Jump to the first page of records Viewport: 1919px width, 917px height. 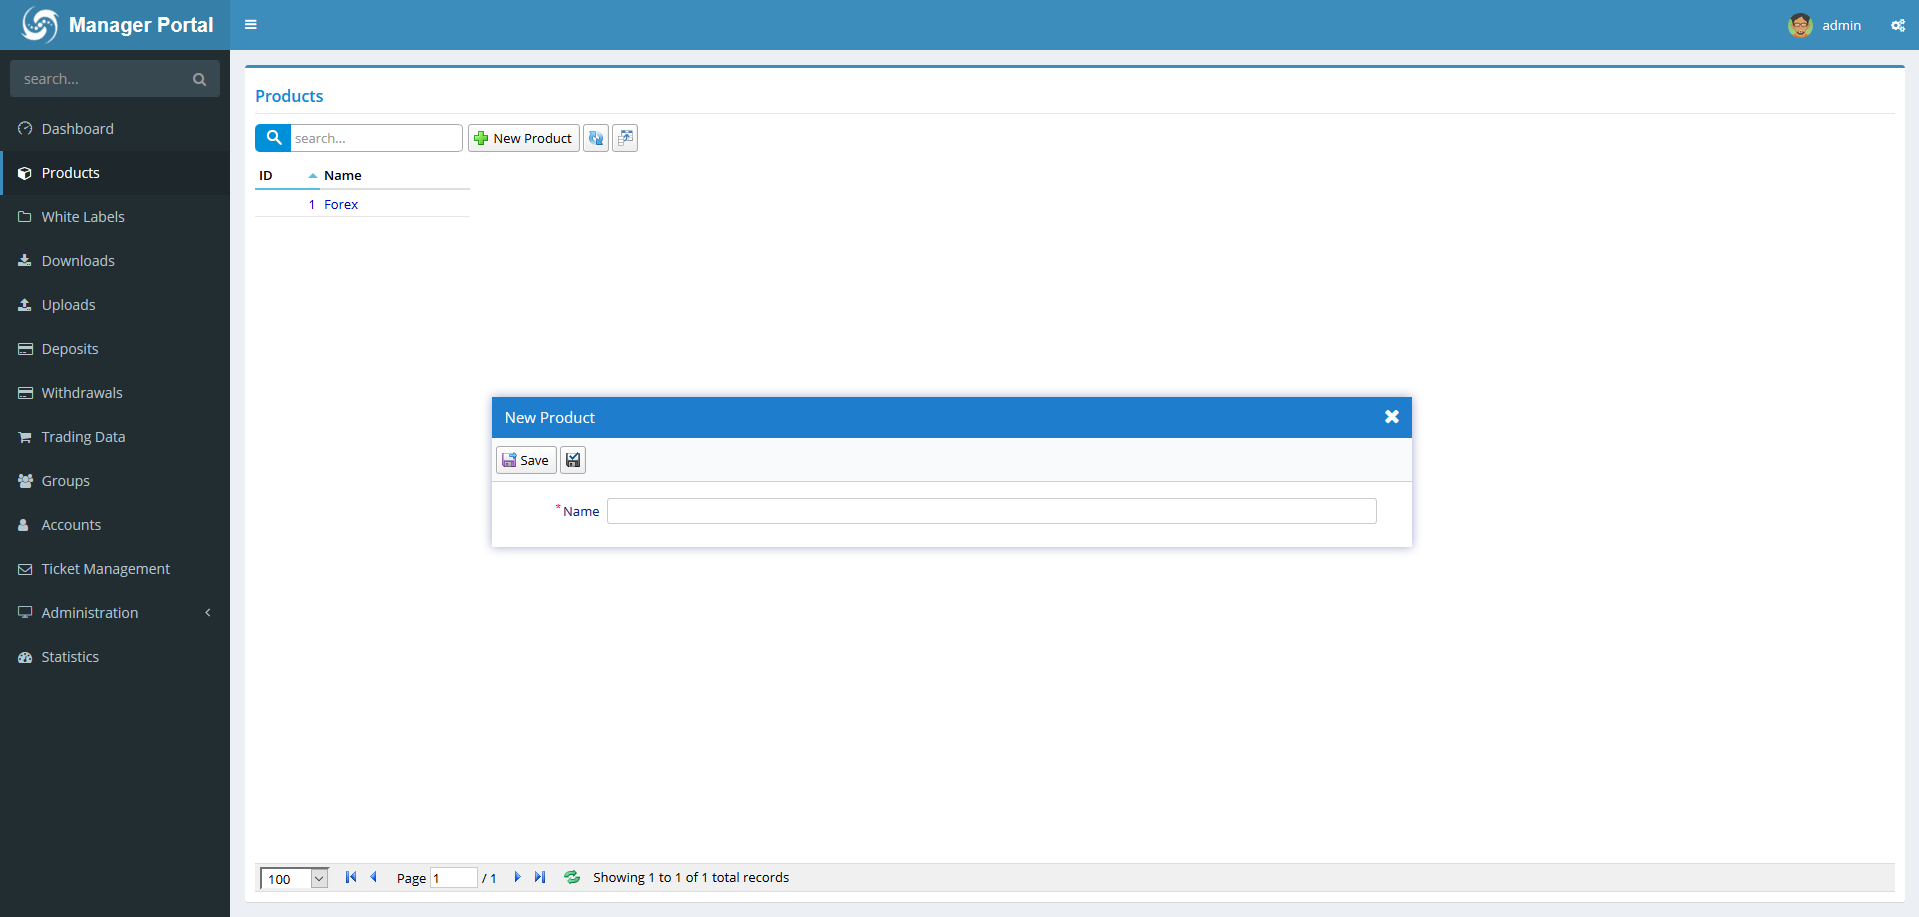351,877
